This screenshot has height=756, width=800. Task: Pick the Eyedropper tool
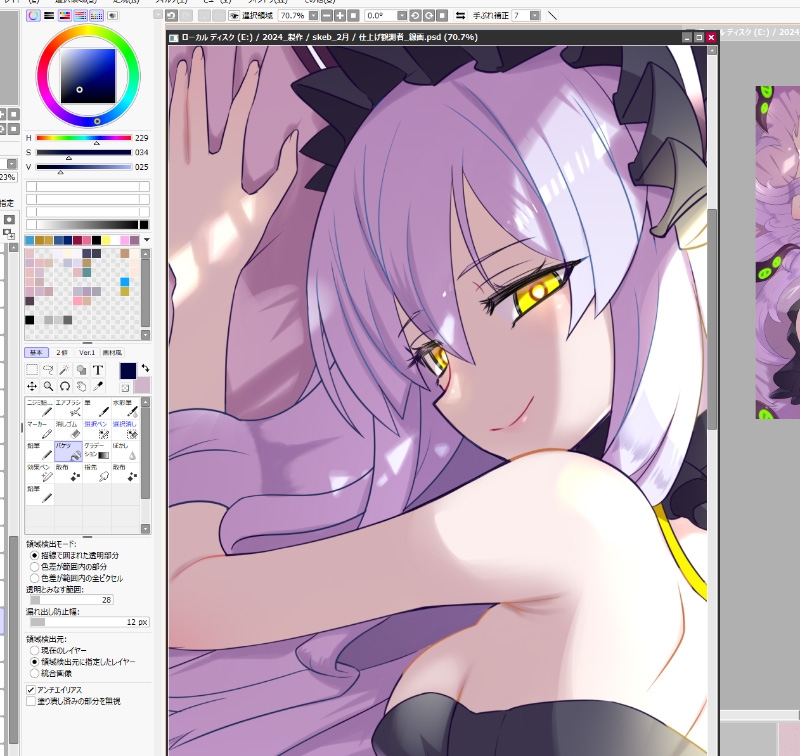[x=98, y=386]
